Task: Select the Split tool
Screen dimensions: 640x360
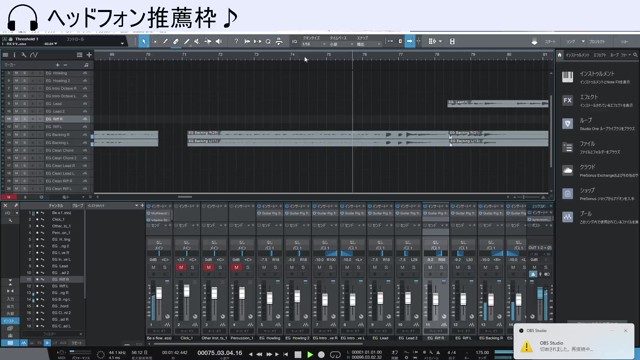Action: [165, 41]
